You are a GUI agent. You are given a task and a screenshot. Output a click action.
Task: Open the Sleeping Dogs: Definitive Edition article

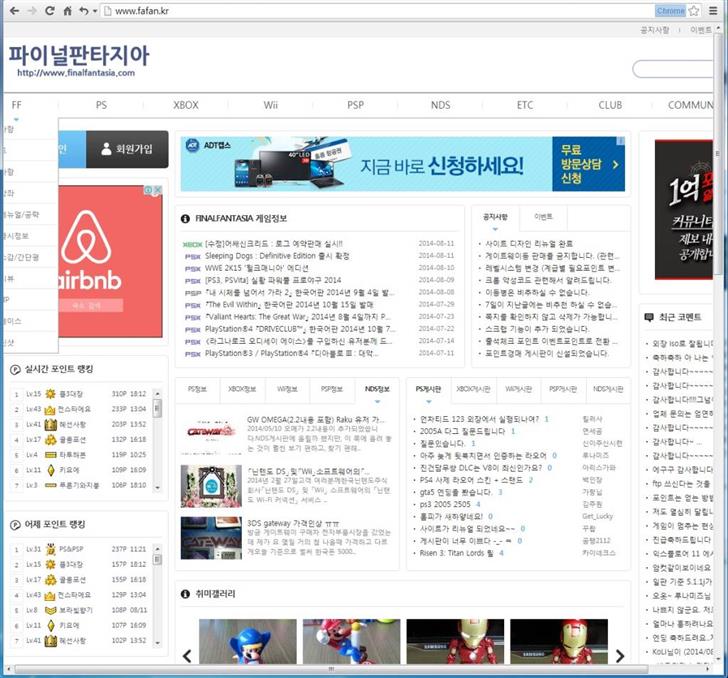point(277,256)
